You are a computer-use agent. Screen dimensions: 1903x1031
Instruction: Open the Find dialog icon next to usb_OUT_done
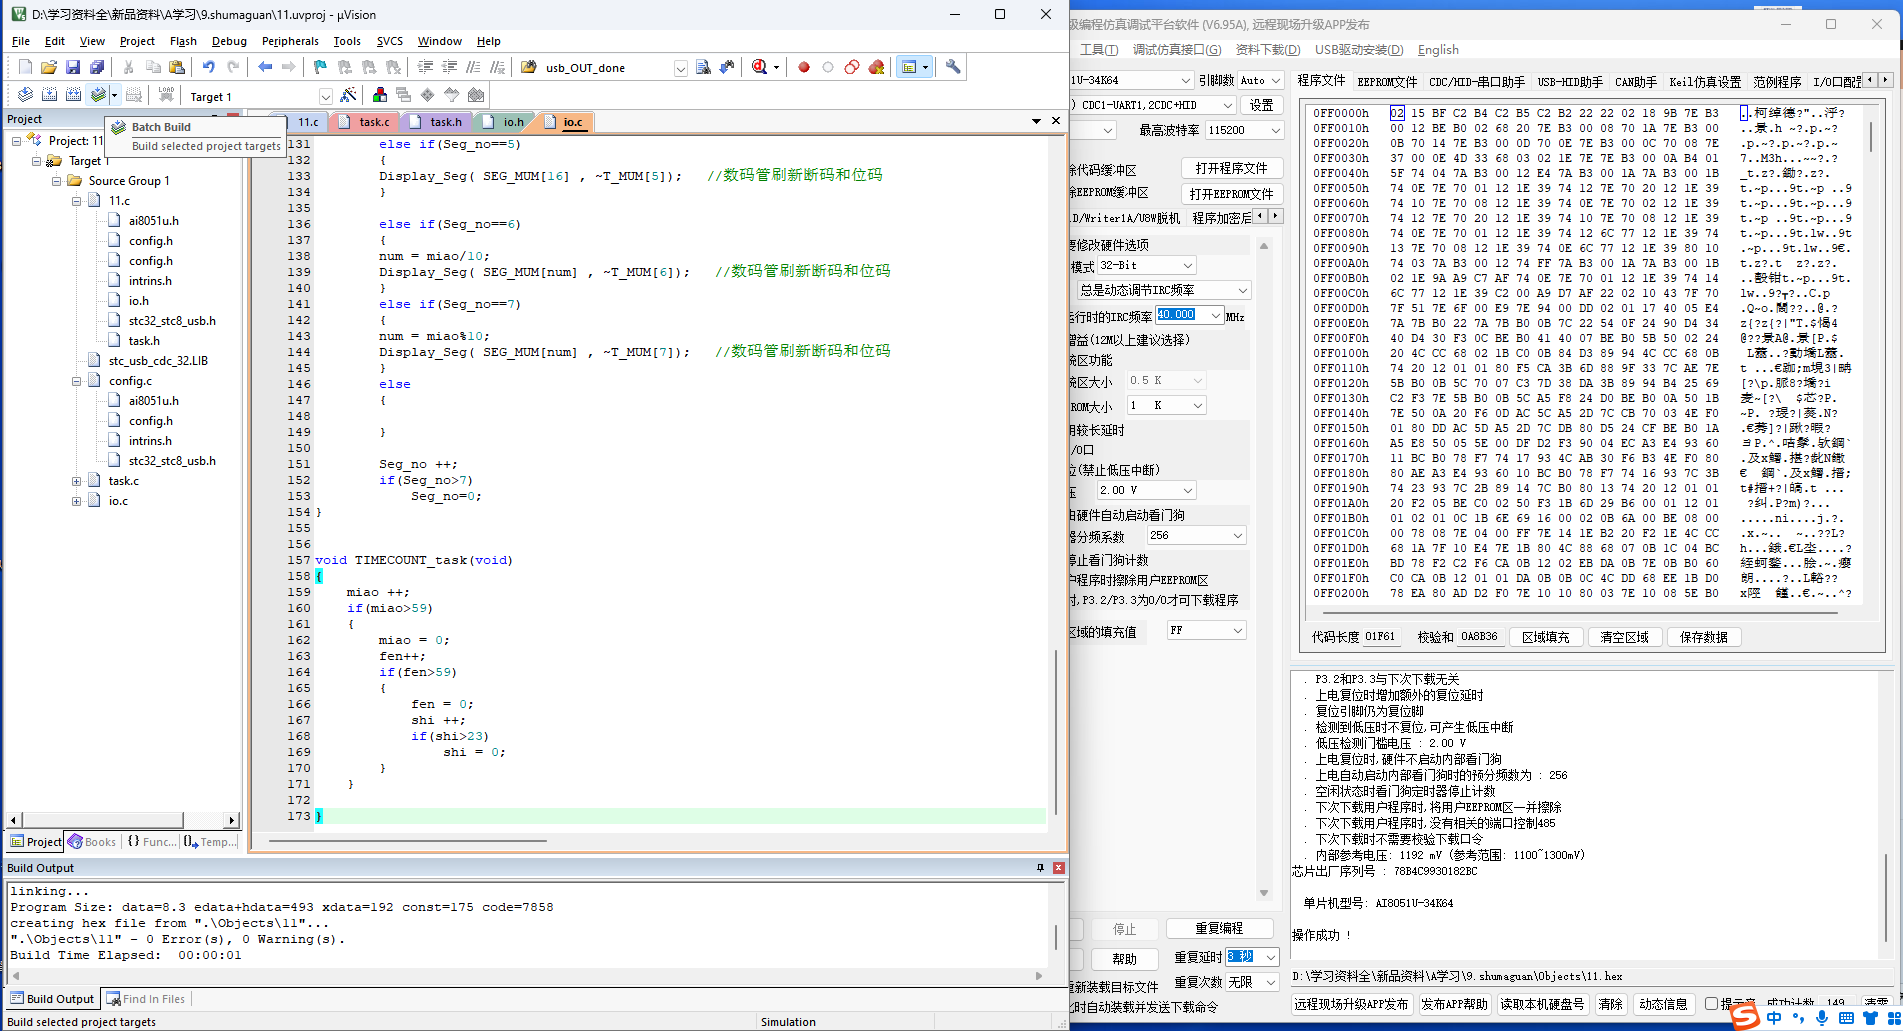(703, 67)
